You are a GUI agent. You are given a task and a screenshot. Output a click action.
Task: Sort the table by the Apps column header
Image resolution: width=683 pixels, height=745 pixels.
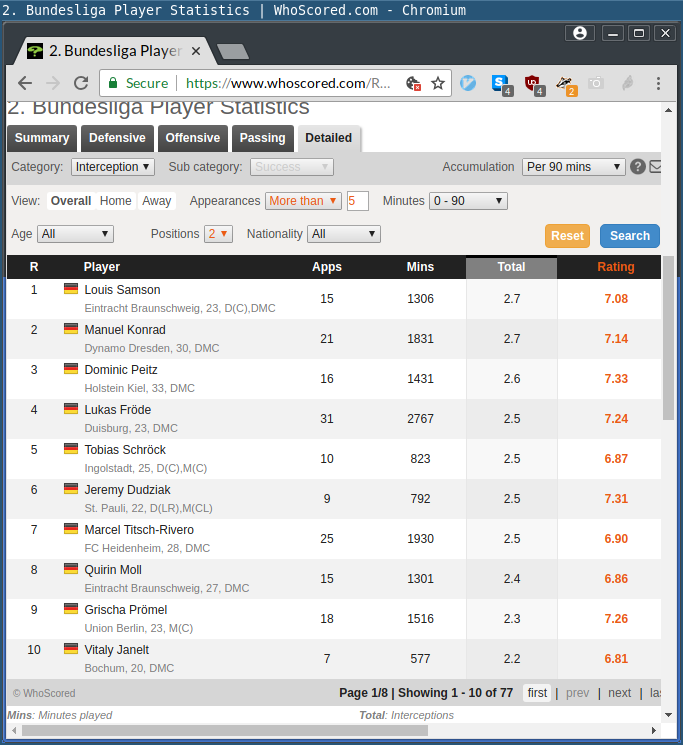click(327, 267)
